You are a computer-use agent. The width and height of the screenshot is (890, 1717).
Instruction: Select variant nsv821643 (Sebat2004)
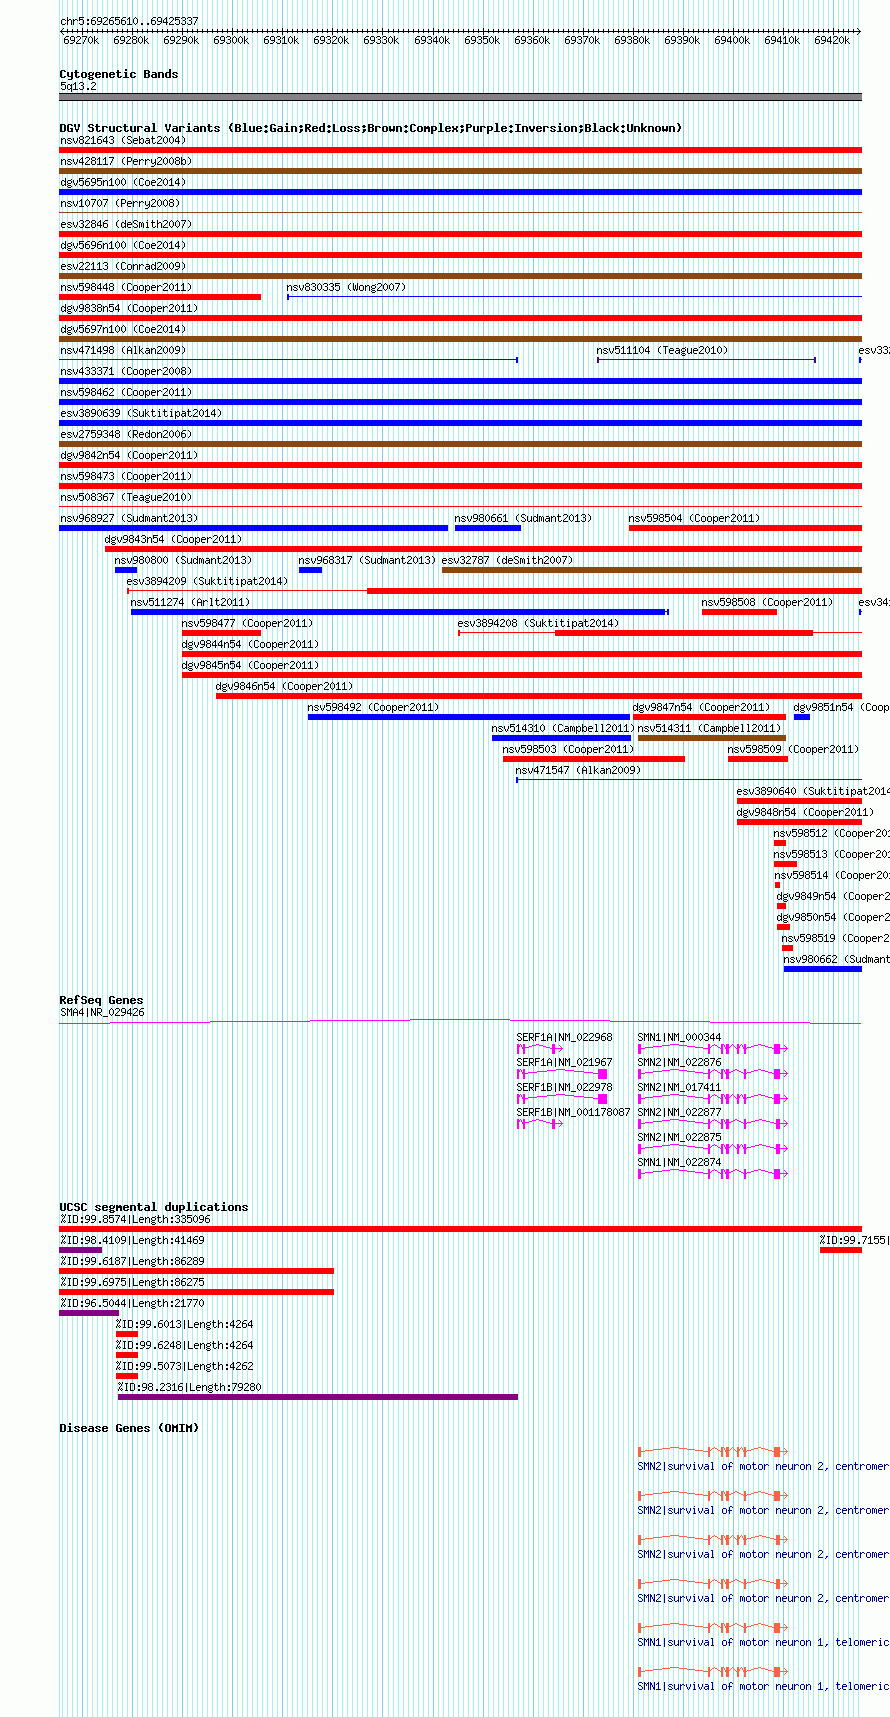[461, 149]
